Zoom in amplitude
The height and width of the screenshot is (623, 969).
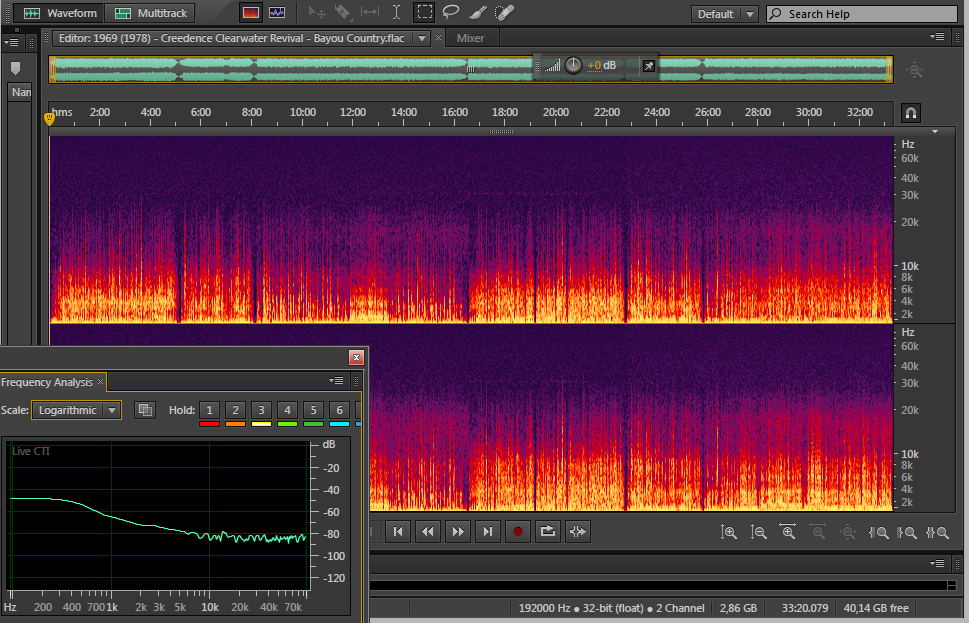(729, 532)
